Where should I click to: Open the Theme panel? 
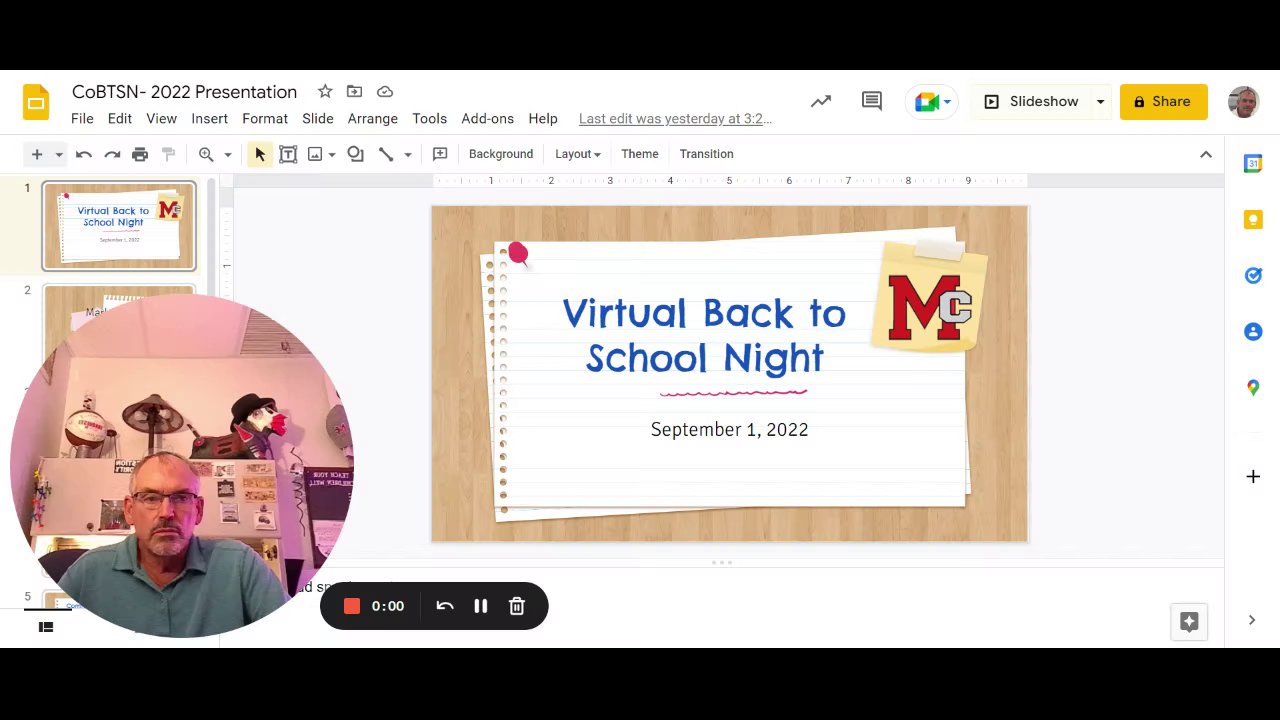[x=640, y=154]
